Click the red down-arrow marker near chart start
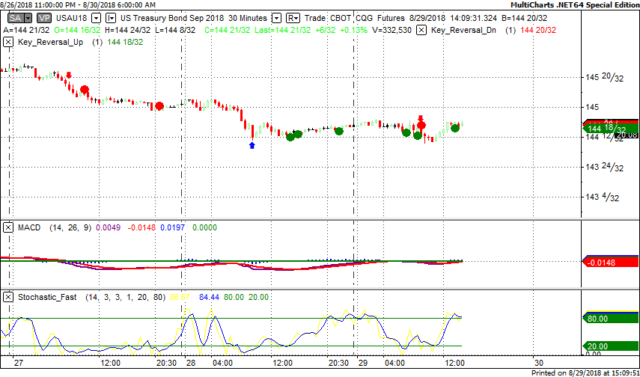640x377 pixels. click(x=69, y=75)
